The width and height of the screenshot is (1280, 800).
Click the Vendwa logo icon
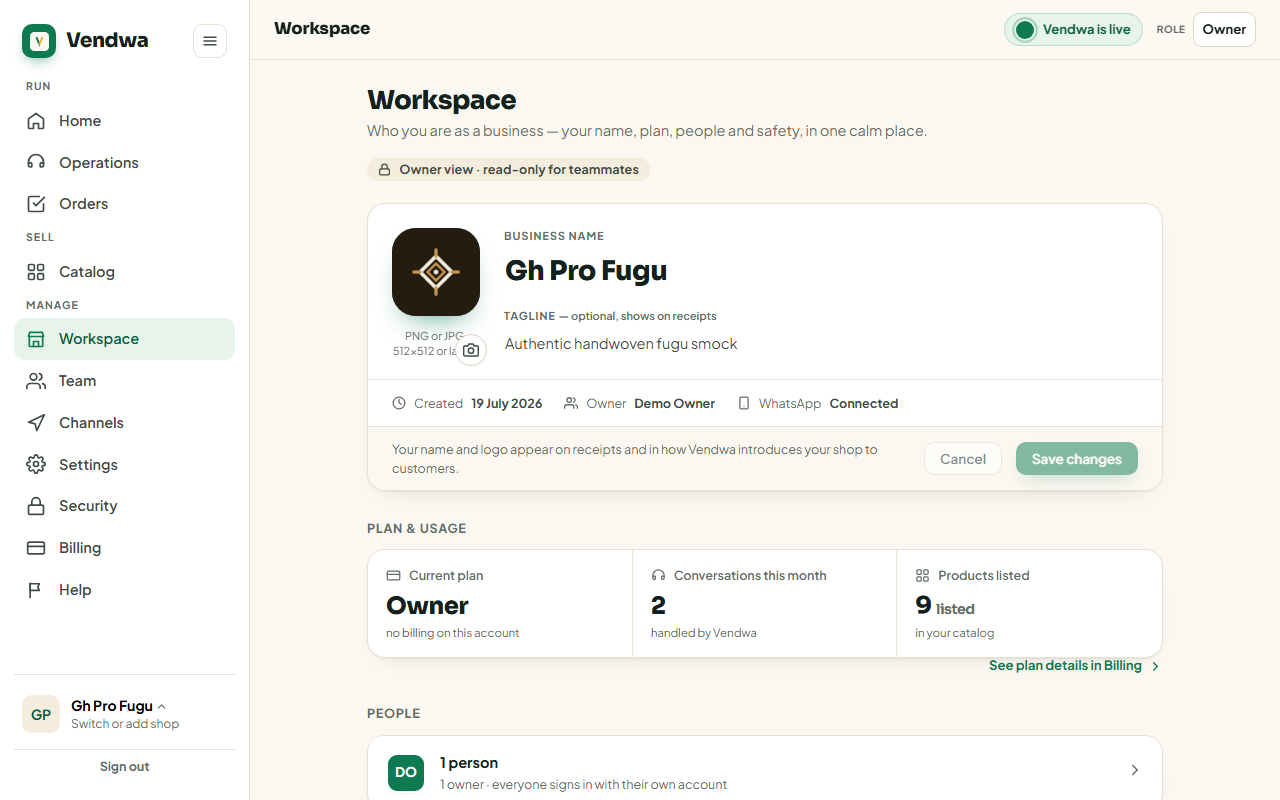point(39,41)
